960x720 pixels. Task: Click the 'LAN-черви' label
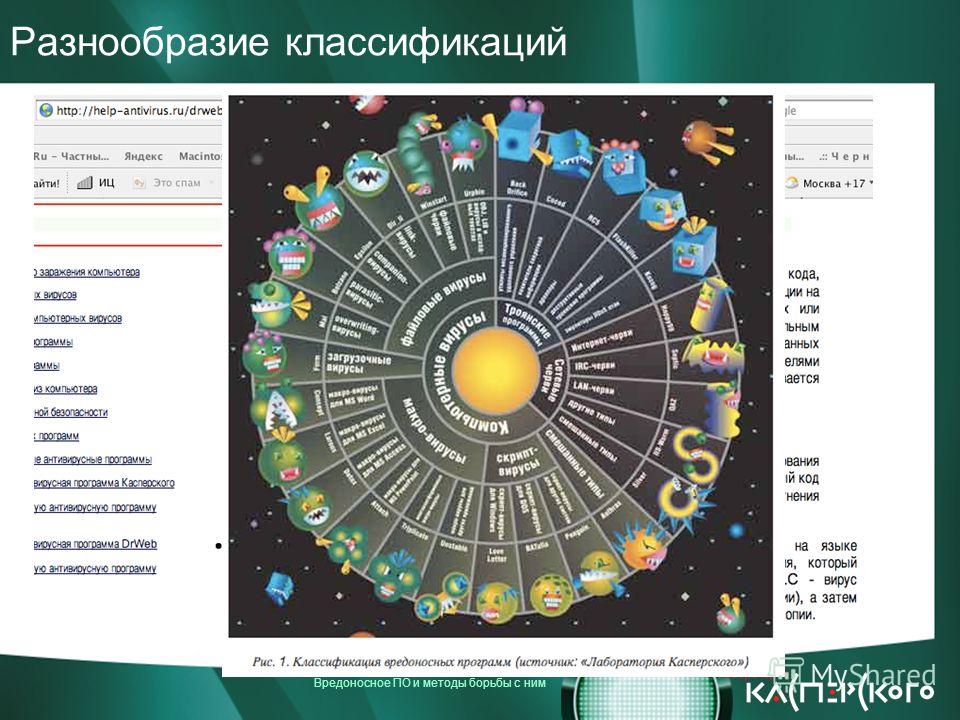[593, 389]
